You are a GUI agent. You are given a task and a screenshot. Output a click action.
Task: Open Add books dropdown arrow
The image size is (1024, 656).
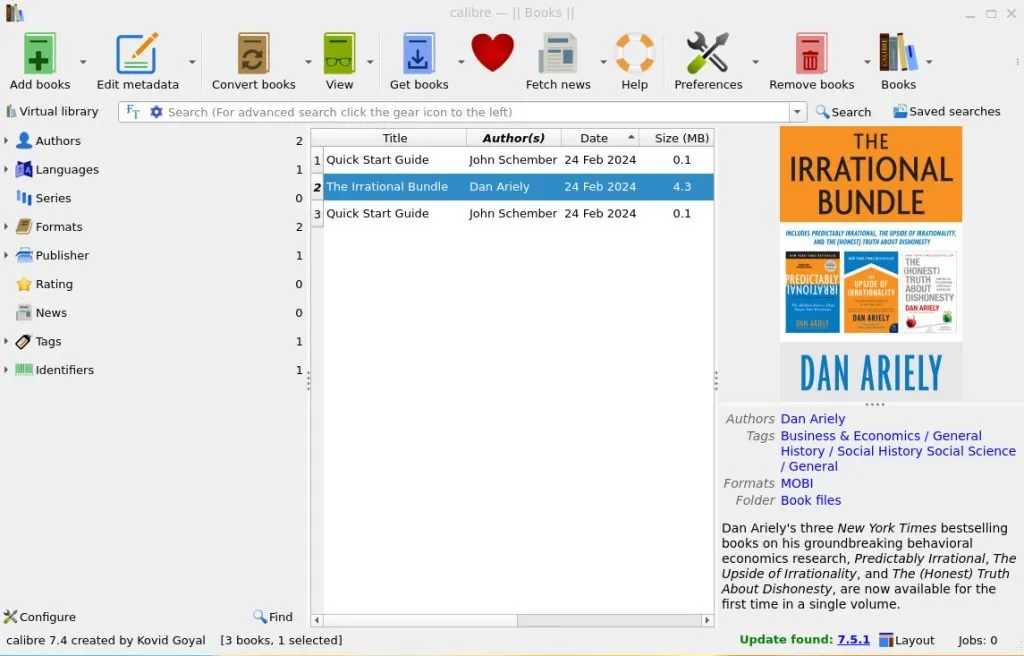click(83, 62)
